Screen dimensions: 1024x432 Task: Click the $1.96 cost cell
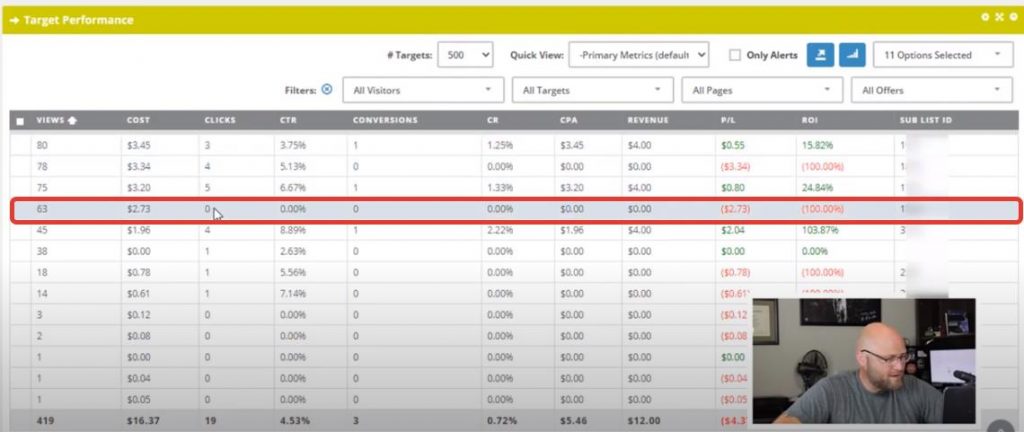click(x=137, y=230)
